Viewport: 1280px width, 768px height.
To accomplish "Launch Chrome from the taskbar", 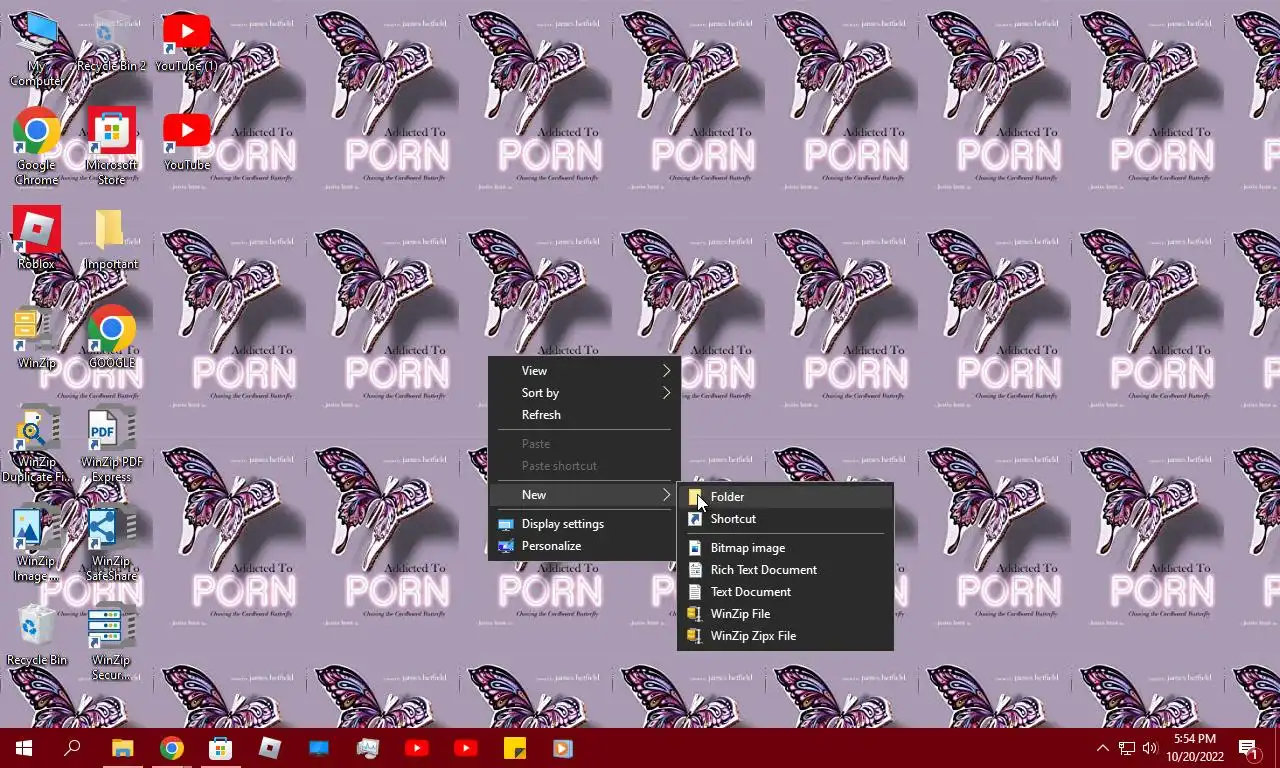I will coord(172,748).
